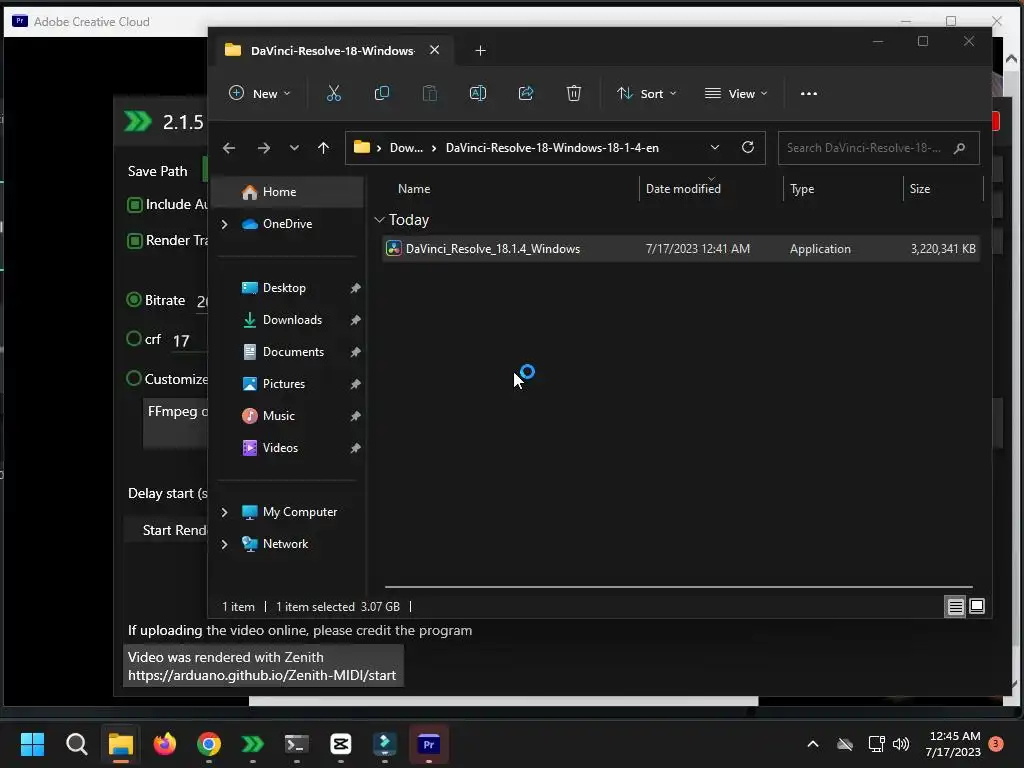The image size is (1024, 768).
Task: Collapse the Today group
Action: point(379,220)
